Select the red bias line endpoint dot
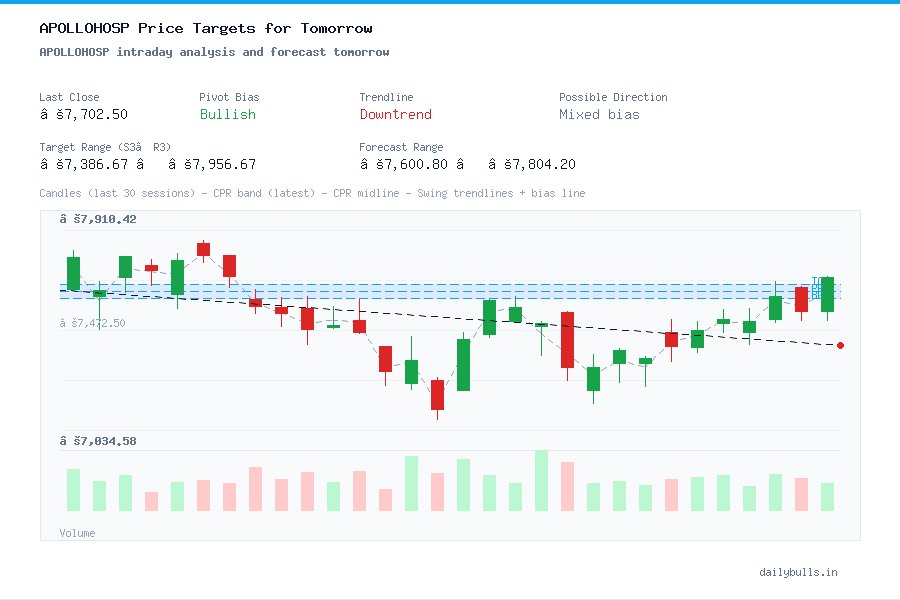Image resolution: width=900 pixels, height=600 pixels. click(840, 345)
